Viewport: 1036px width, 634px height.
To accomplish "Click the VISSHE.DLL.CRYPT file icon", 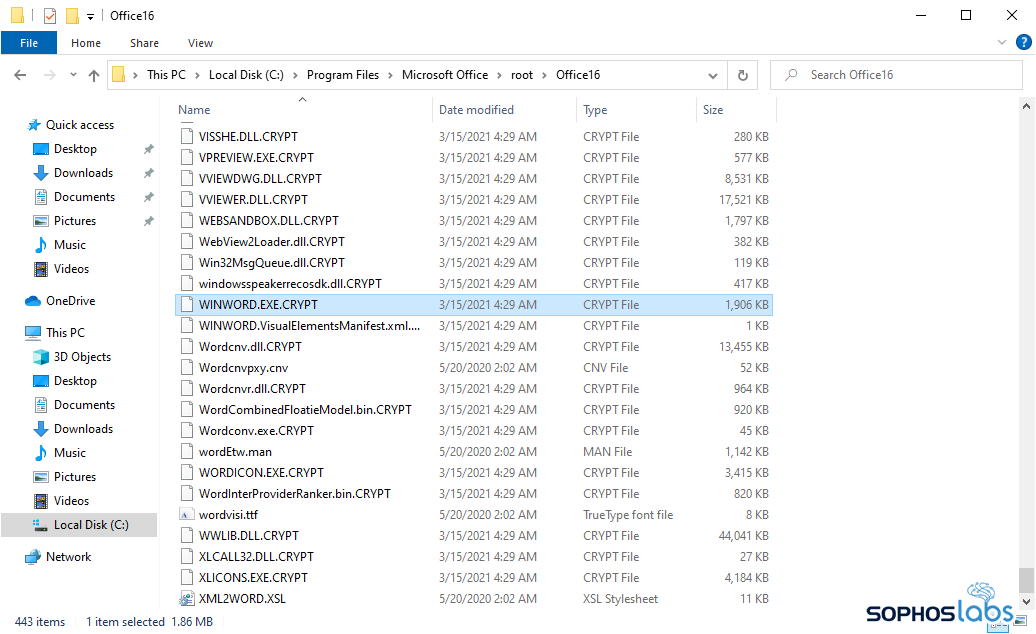I will [x=187, y=136].
